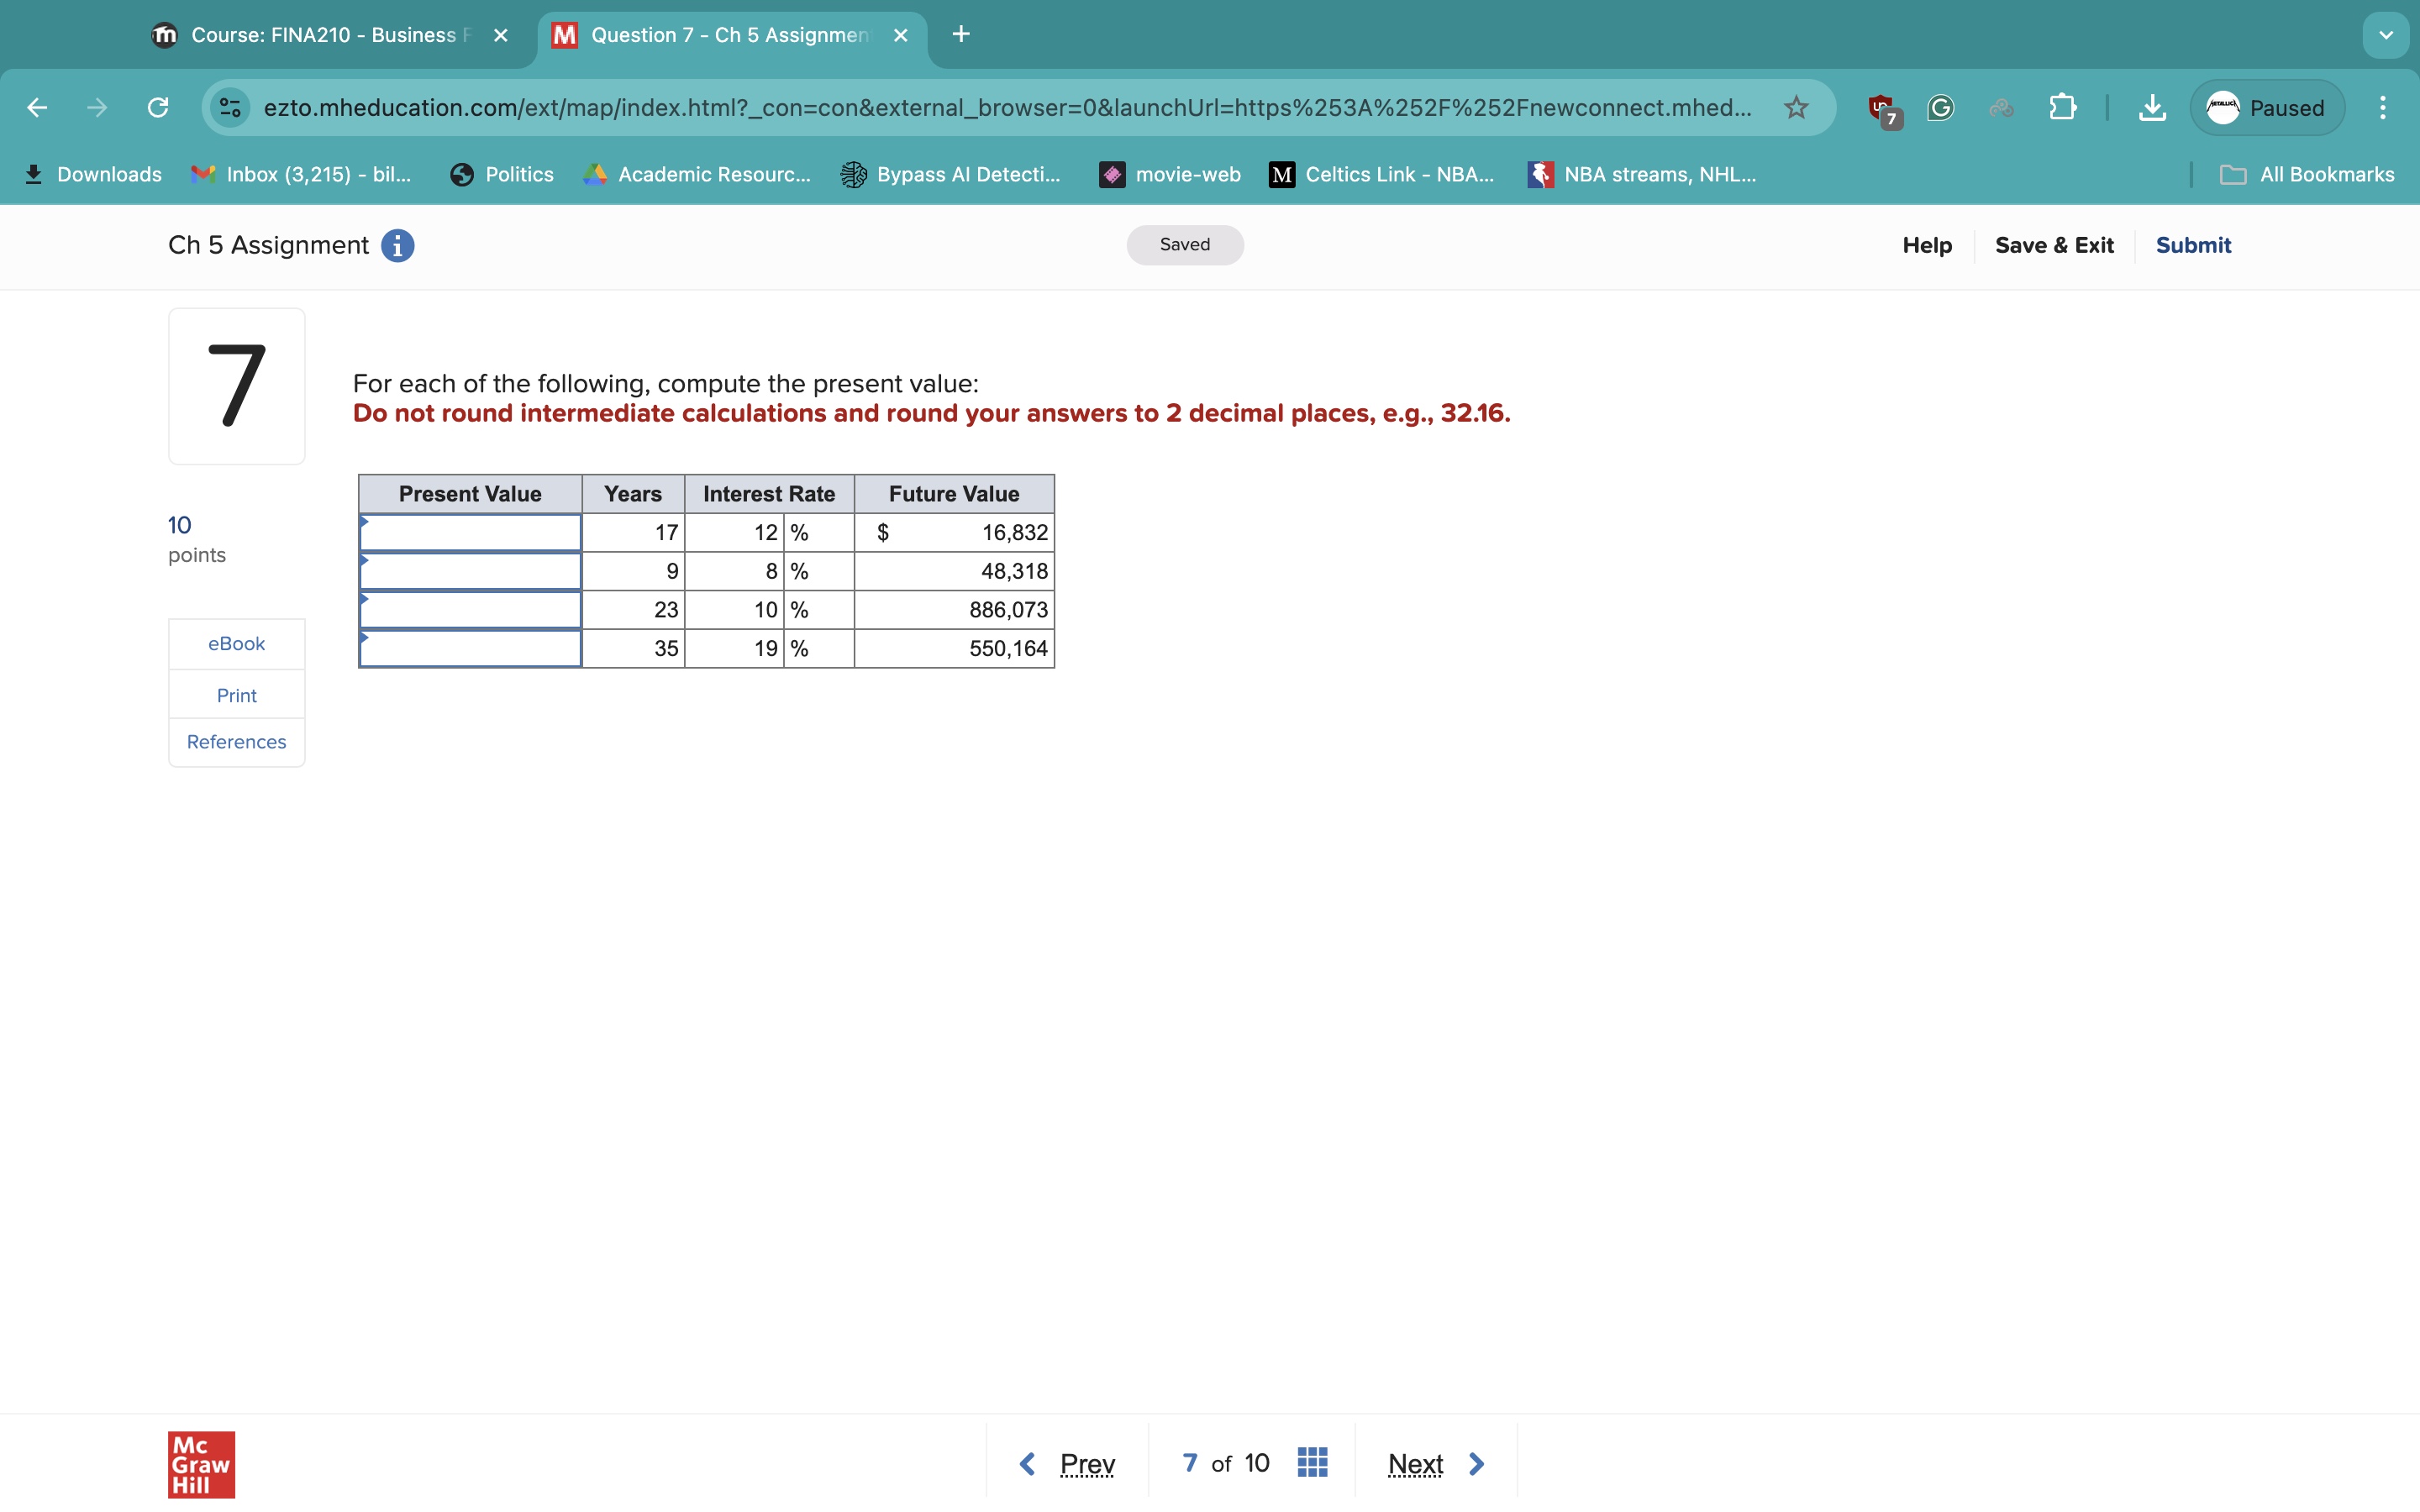This screenshot has height=1512, width=2420.
Task: Click the Grammarly extension icon
Action: coord(1941,107)
